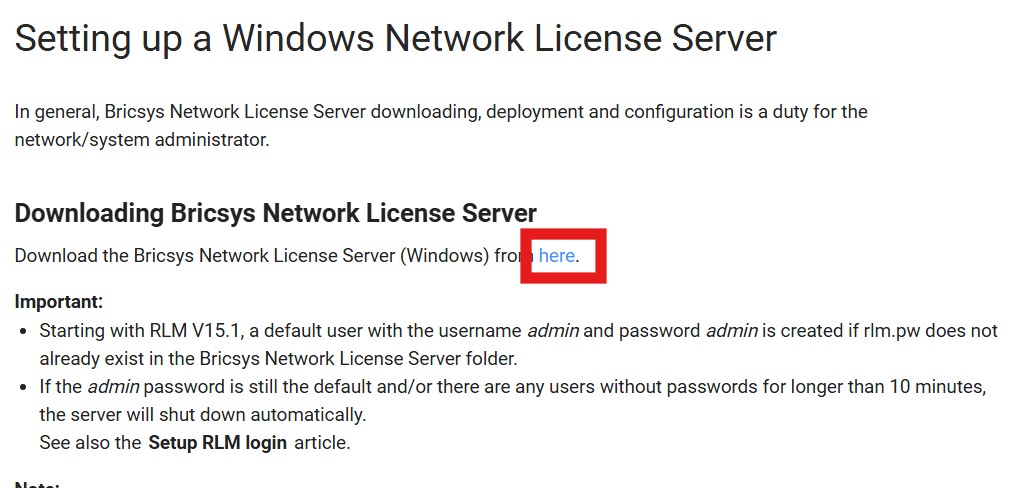
Task: Click italic "admin" following "and password"
Action: (x=731, y=331)
